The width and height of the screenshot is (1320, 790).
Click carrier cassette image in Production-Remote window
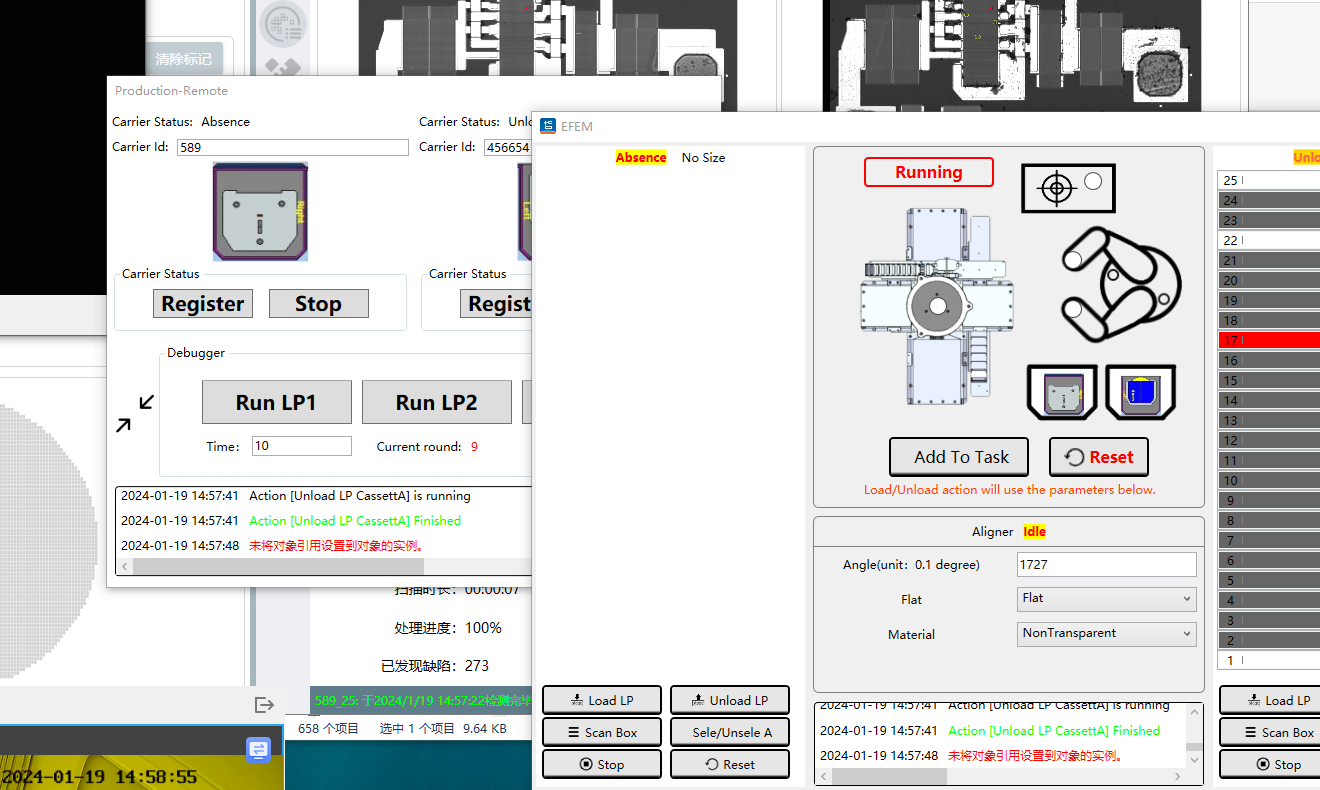pos(261,212)
